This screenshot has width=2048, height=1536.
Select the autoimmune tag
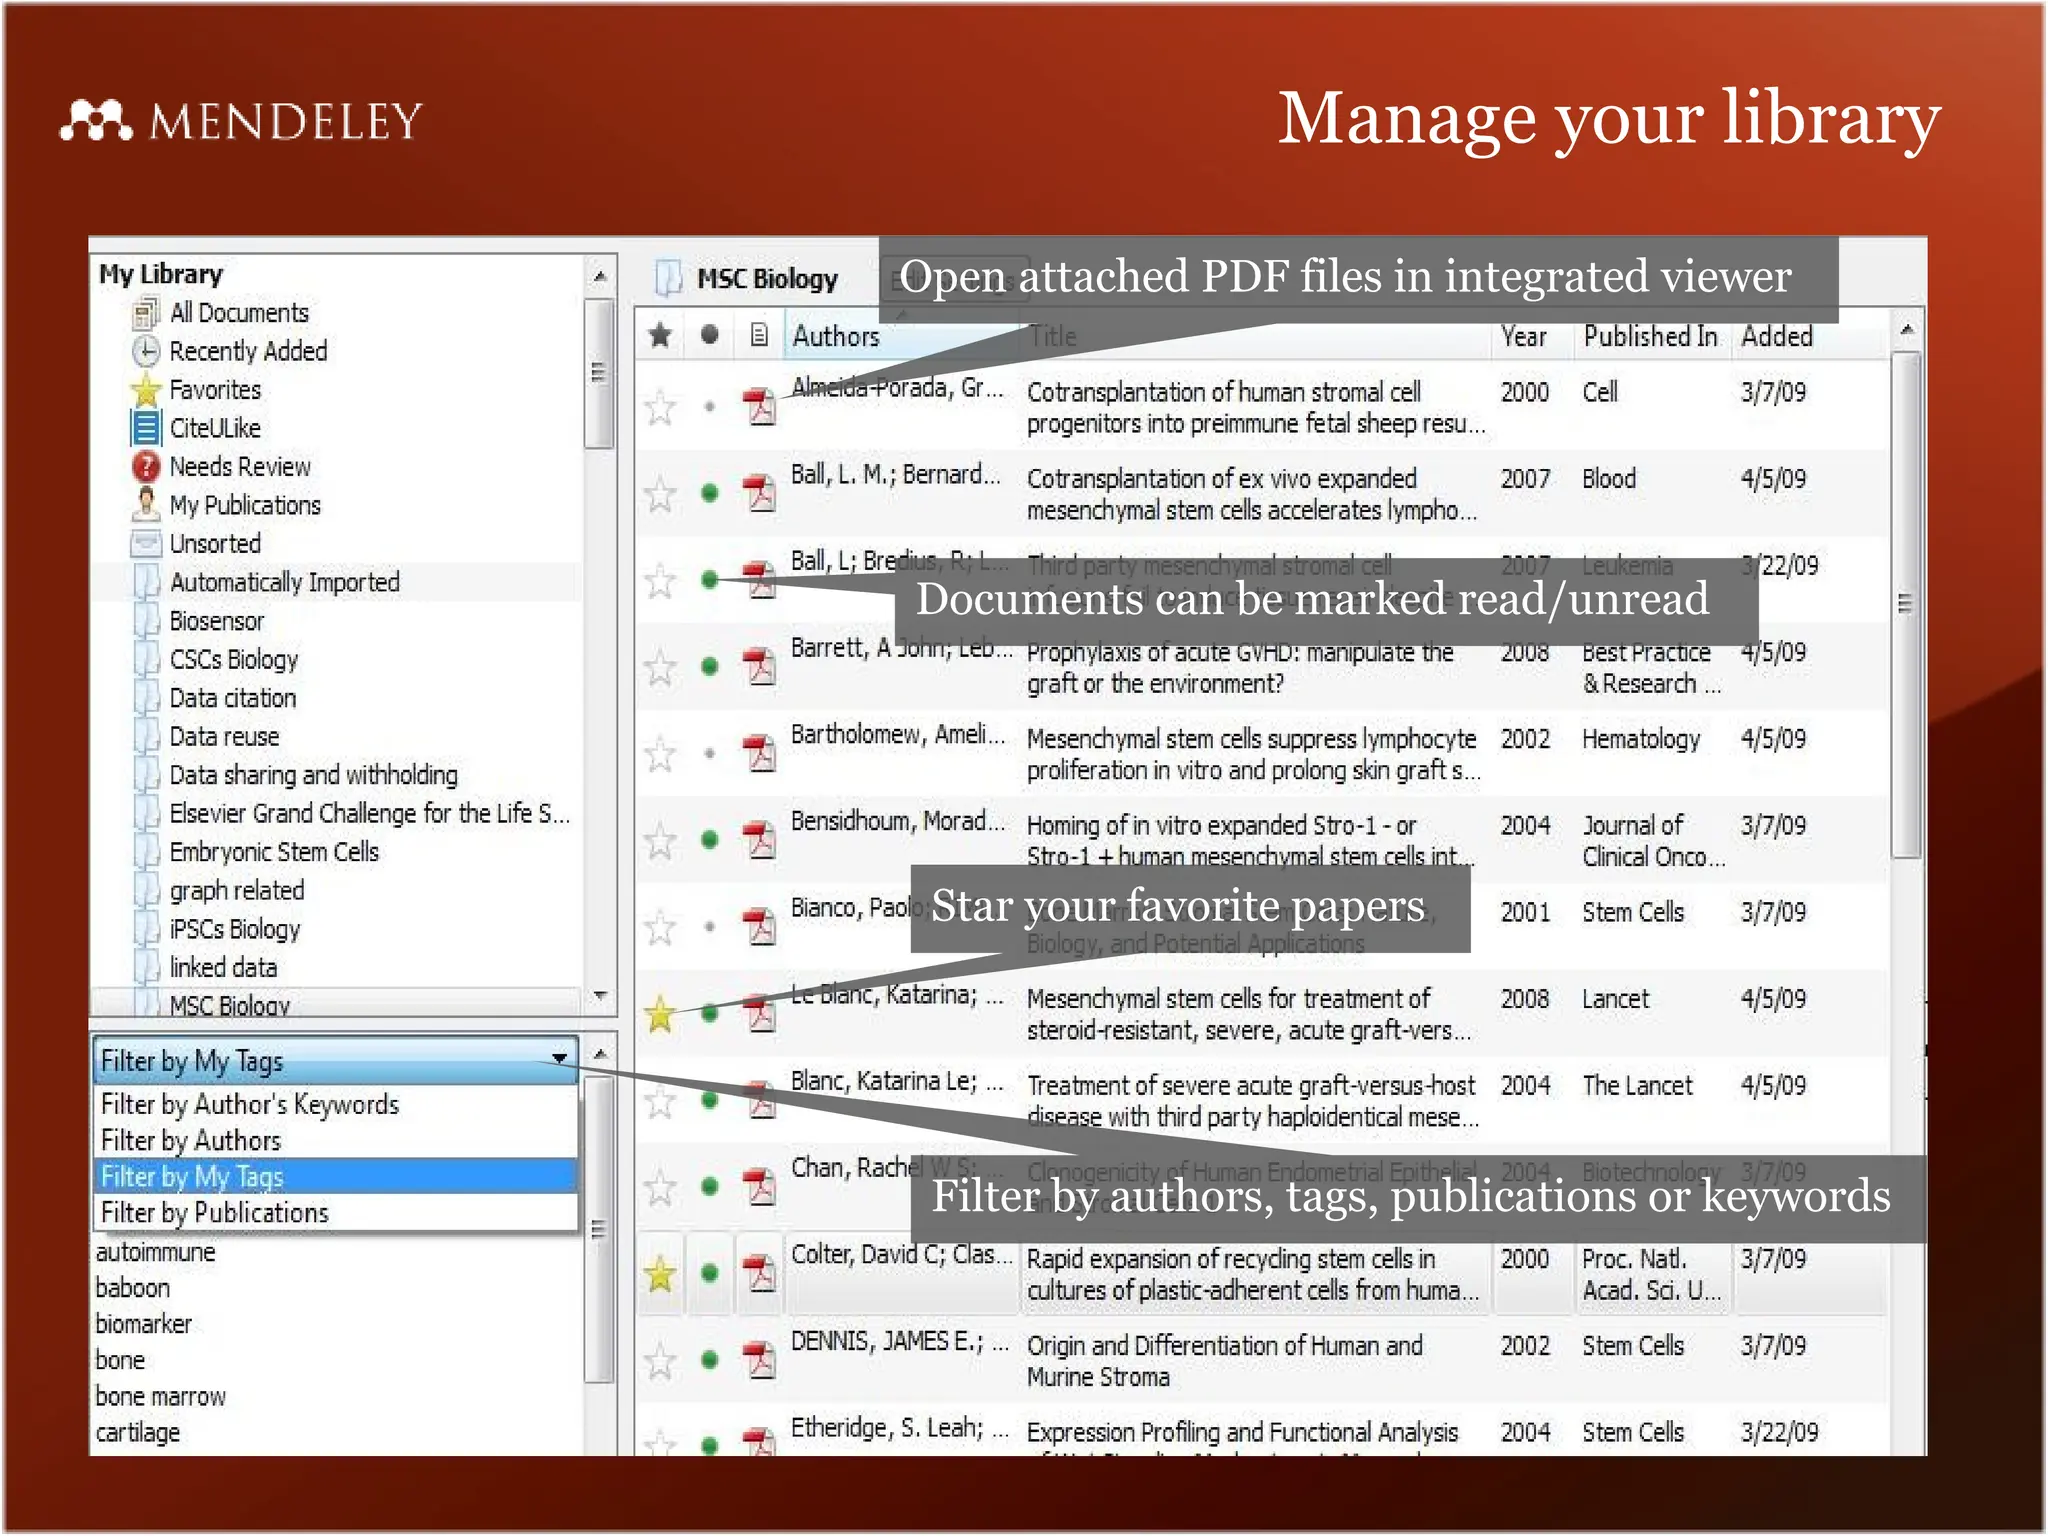tap(155, 1252)
